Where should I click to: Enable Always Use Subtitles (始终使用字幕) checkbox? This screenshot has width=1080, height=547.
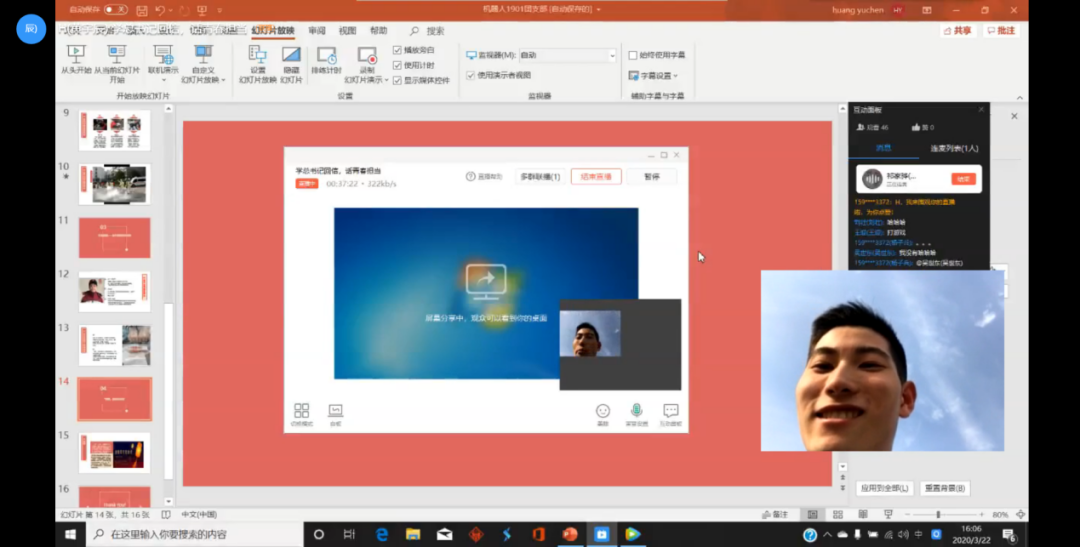[x=633, y=55]
